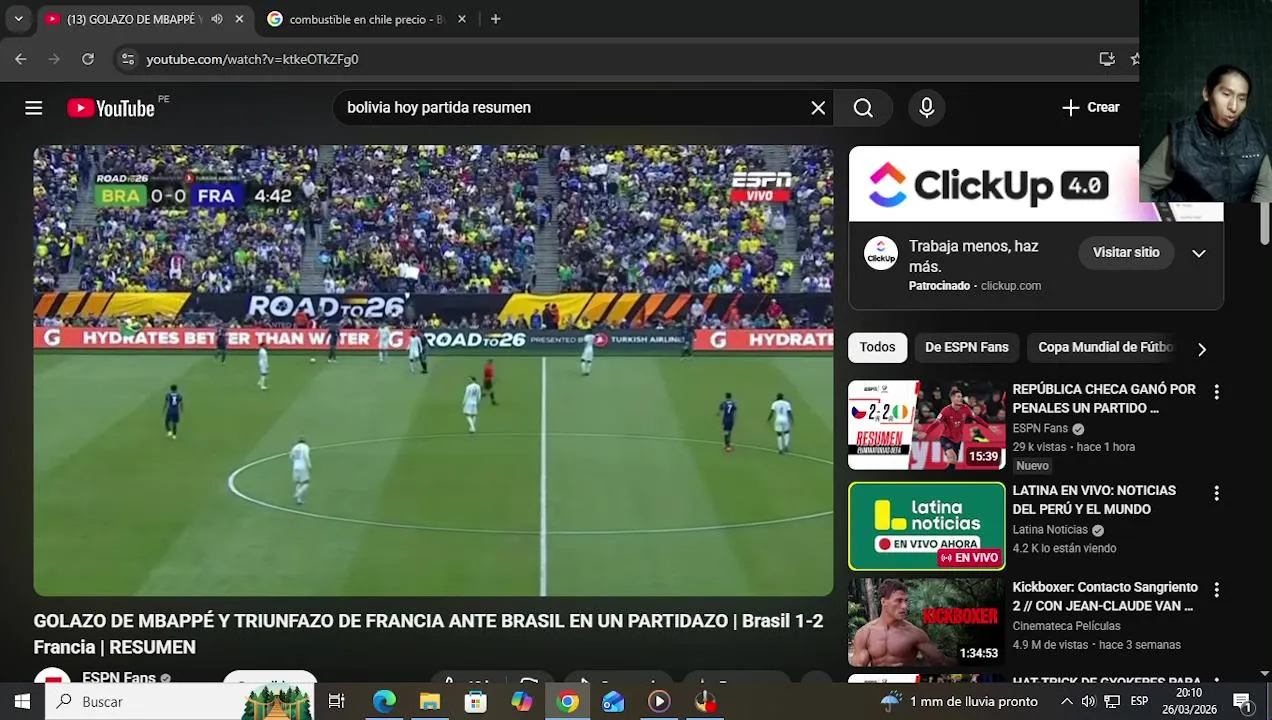Open options menu for Kickboxer video
The height and width of the screenshot is (720, 1272).
(1216, 590)
